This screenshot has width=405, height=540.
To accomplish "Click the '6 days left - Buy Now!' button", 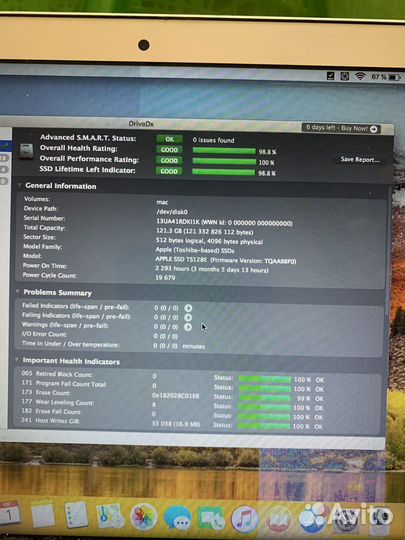I will pyautogui.click(x=341, y=128).
